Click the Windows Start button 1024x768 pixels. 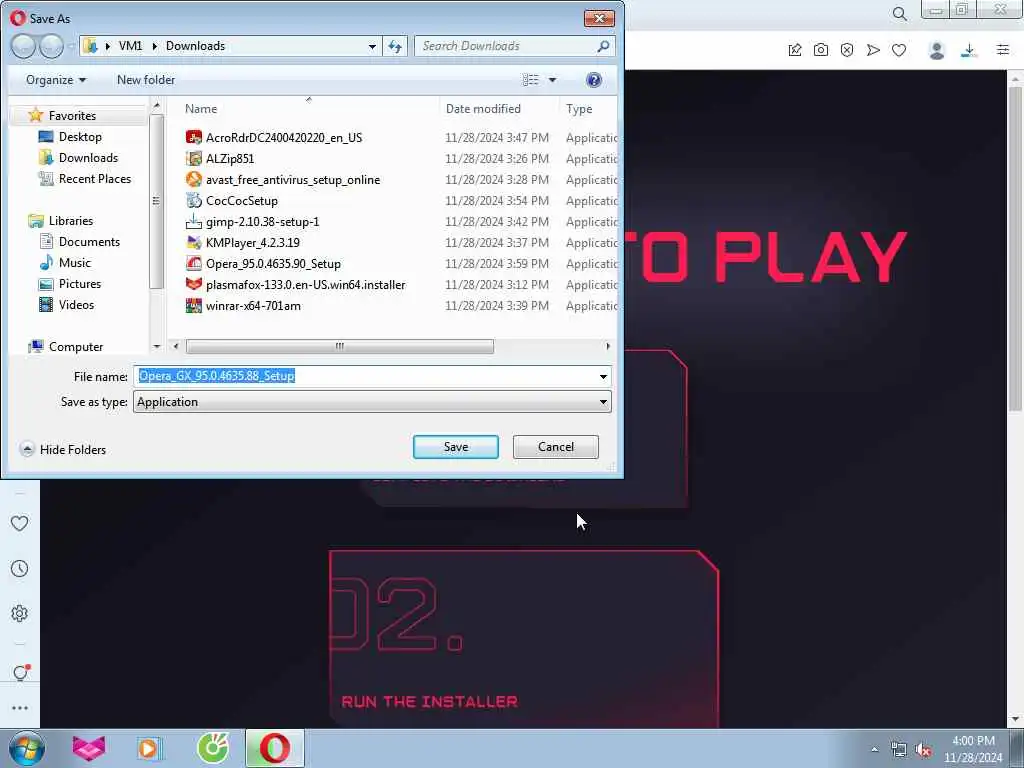[27, 748]
